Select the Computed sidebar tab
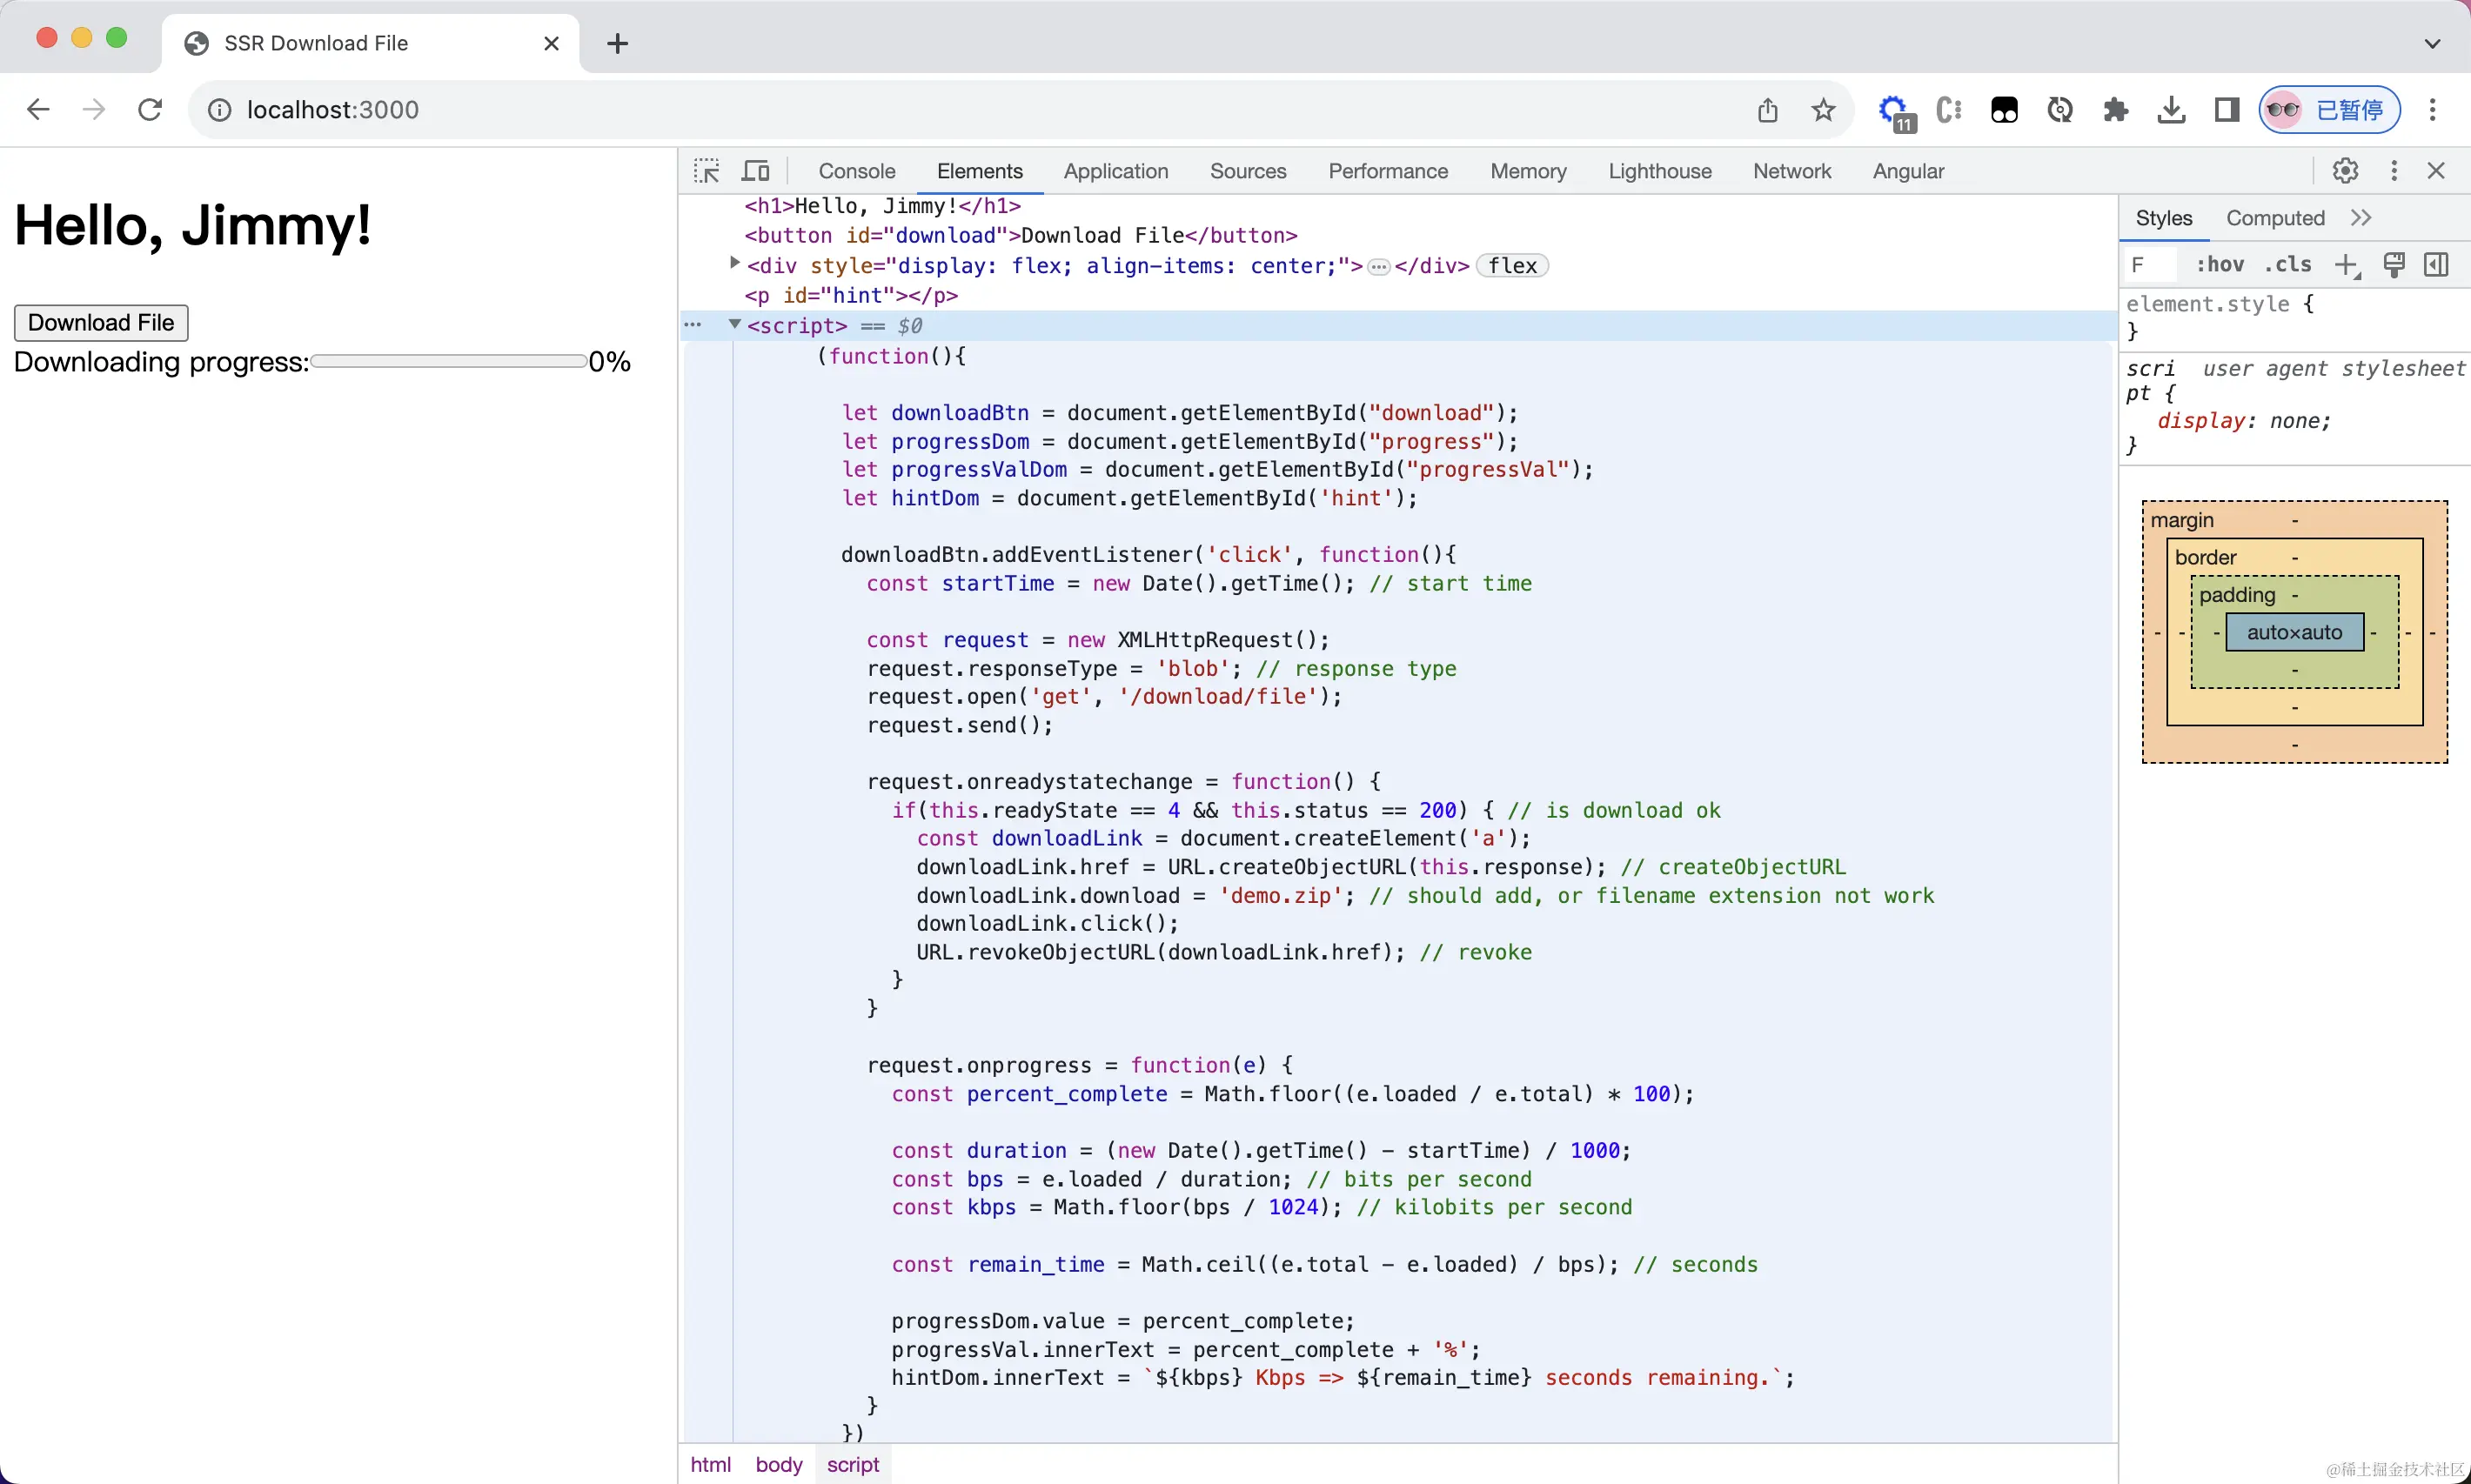This screenshot has height=1484, width=2471. coord(2275,218)
